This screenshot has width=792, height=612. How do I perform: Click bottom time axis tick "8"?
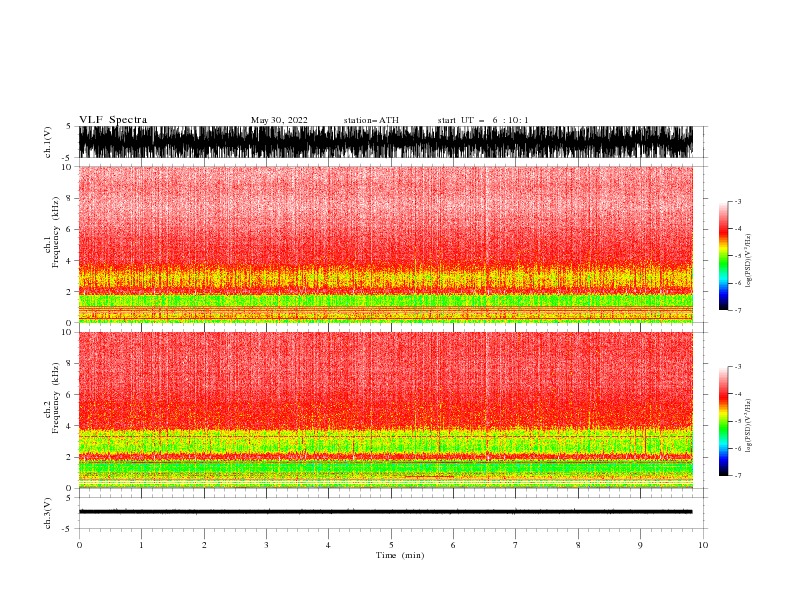(578, 545)
